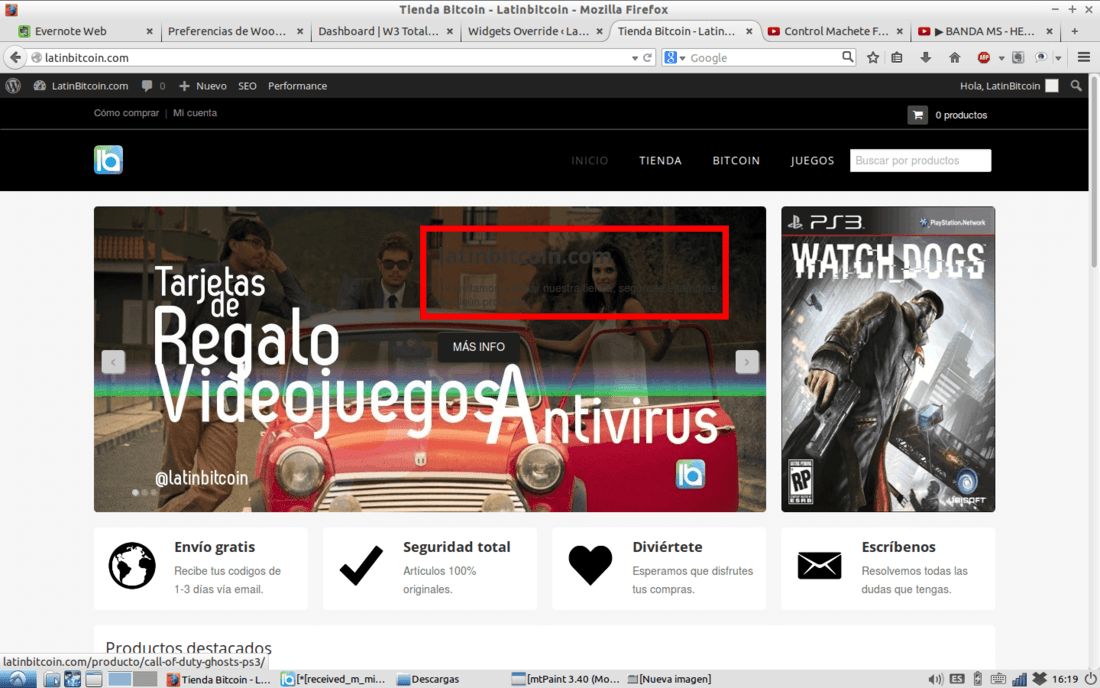Click the power button in taskbar
Viewport: 1100px width, 688px height.
pyautogui.click(x=1090, y=679)
